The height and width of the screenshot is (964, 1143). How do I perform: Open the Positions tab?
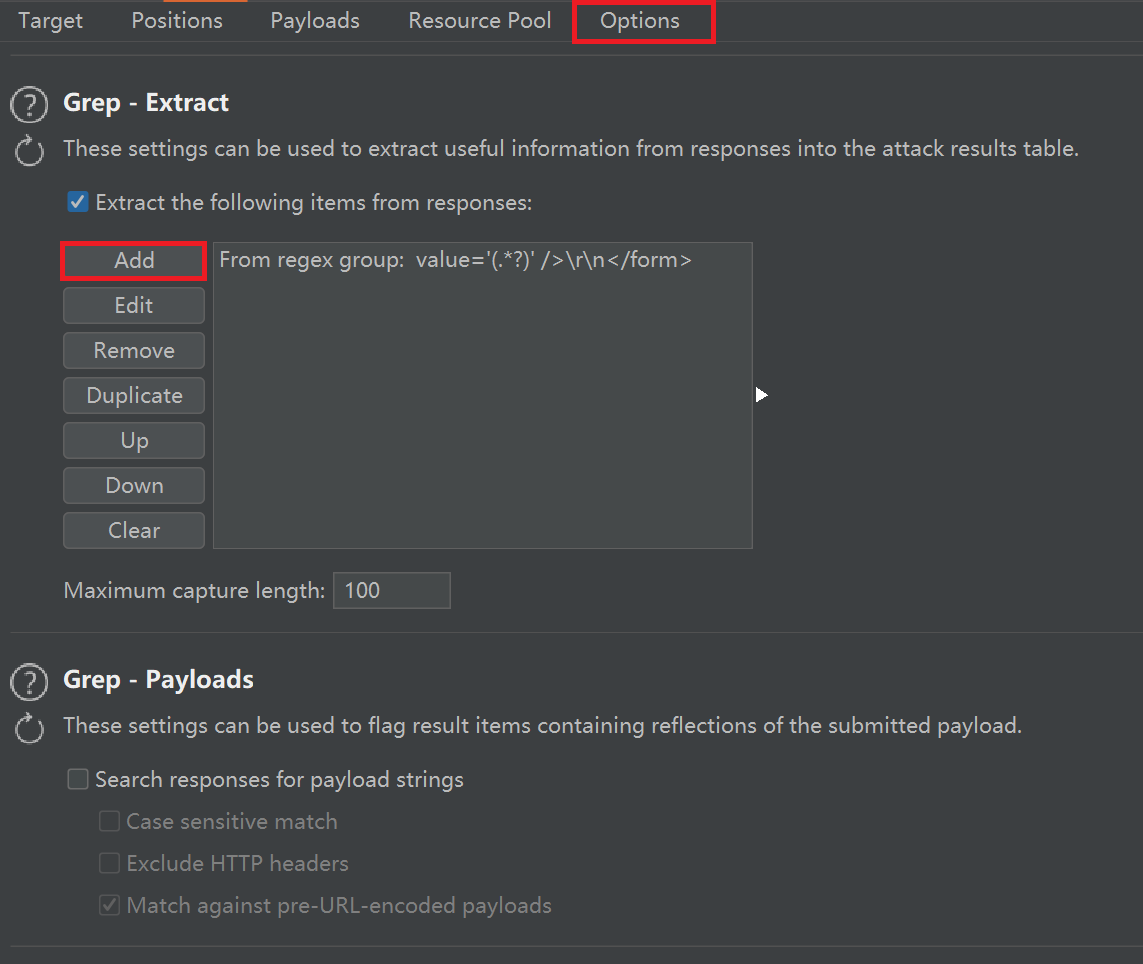(177, 21)
